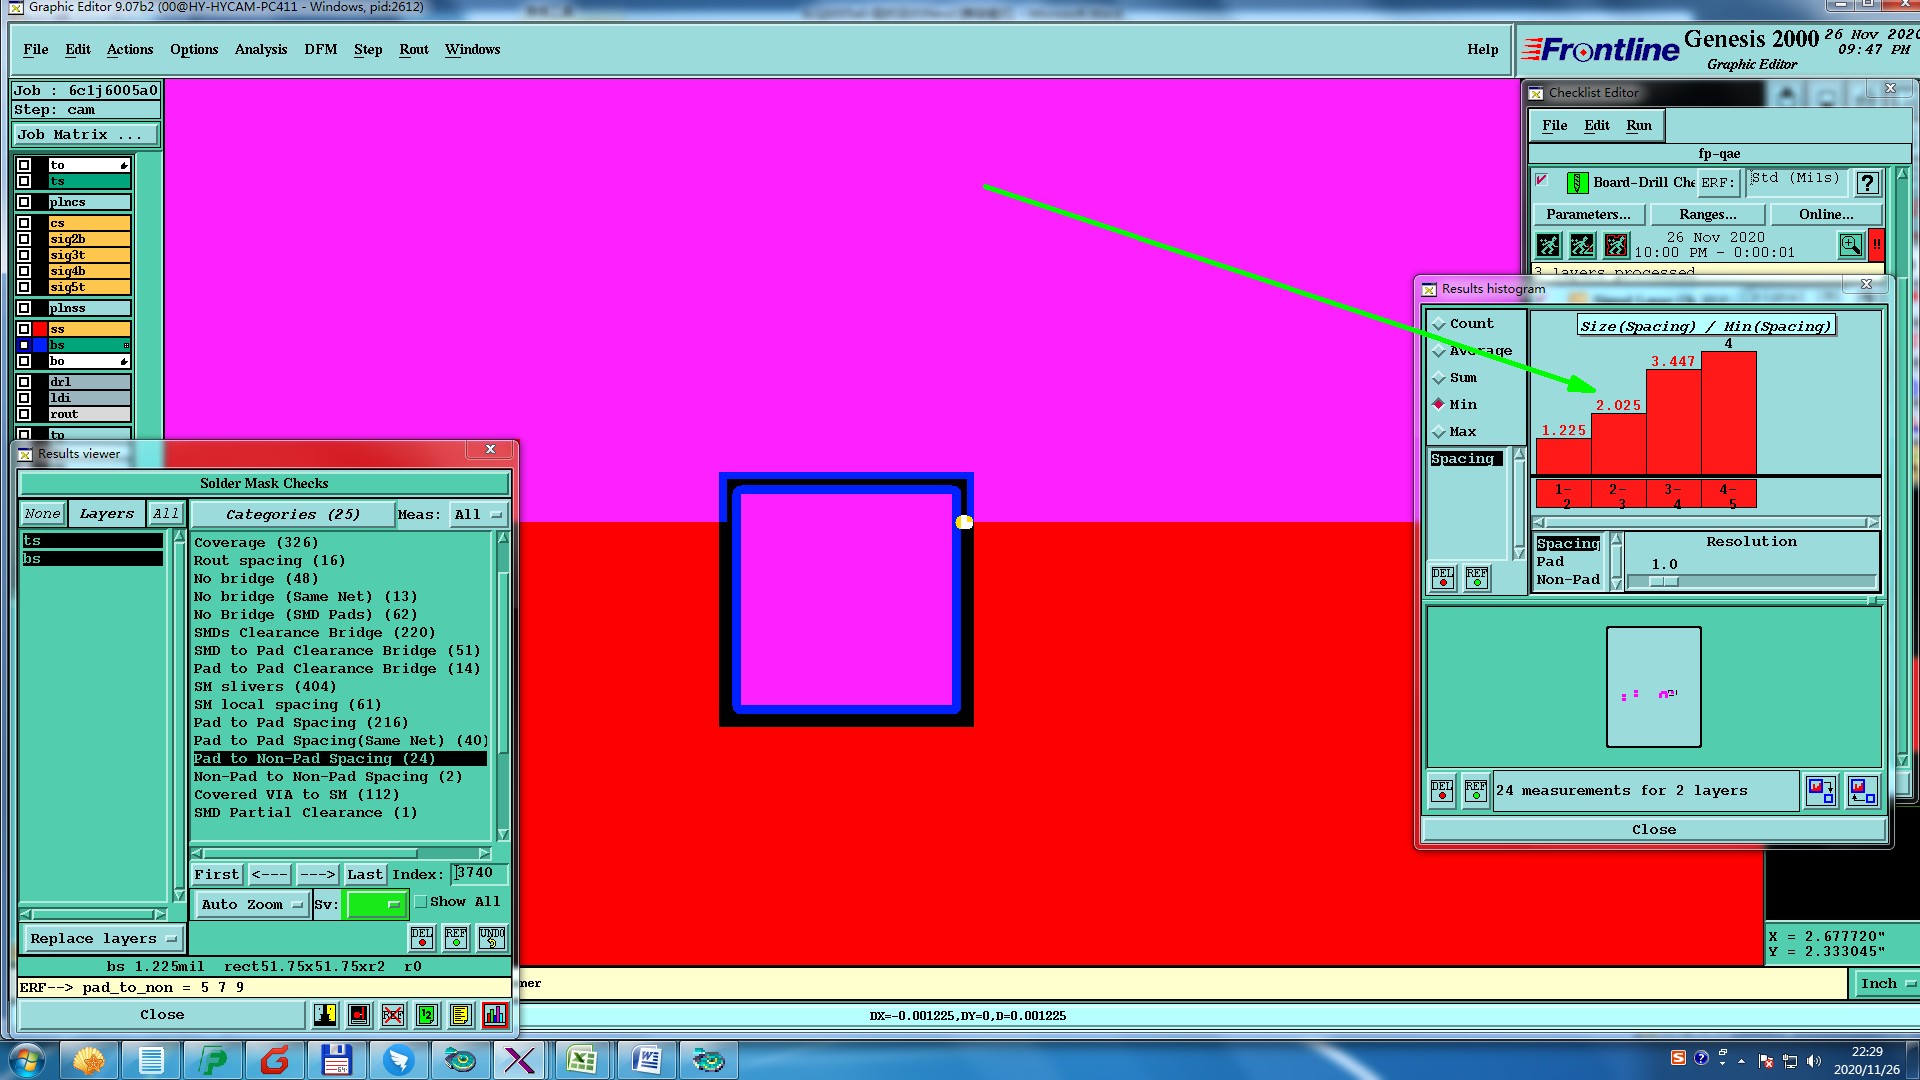This screenshot has height=1080, width=1920.
Task: Click the question mark help icon
Action: click(1867, 183)
